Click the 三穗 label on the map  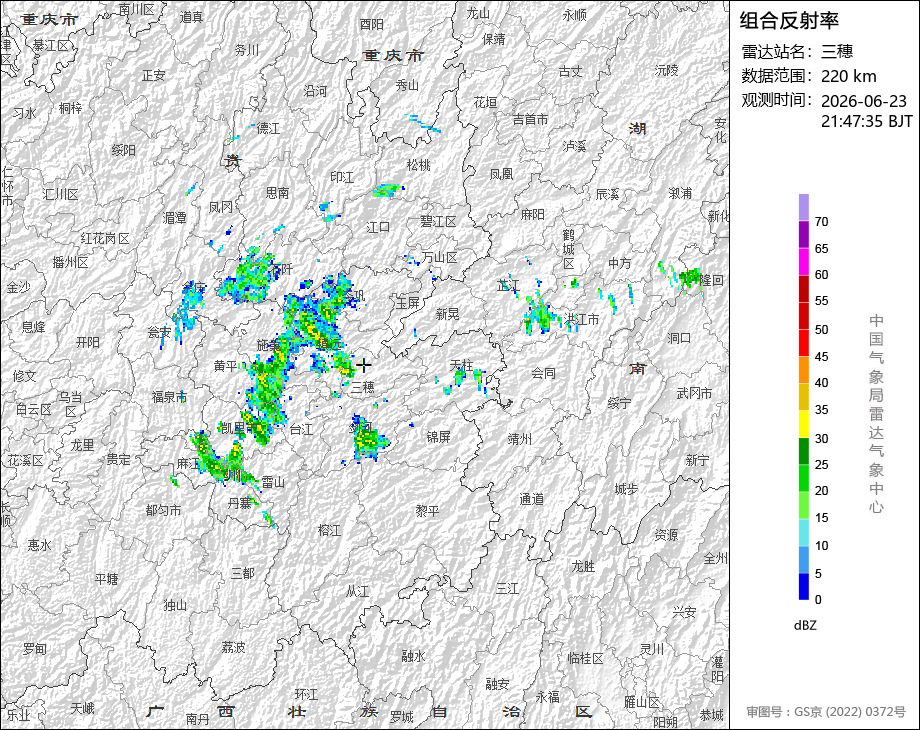tap(363, 387)
